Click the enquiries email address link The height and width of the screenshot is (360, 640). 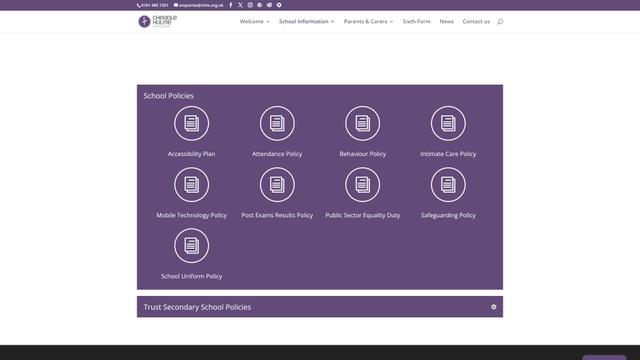pos(199,5)
